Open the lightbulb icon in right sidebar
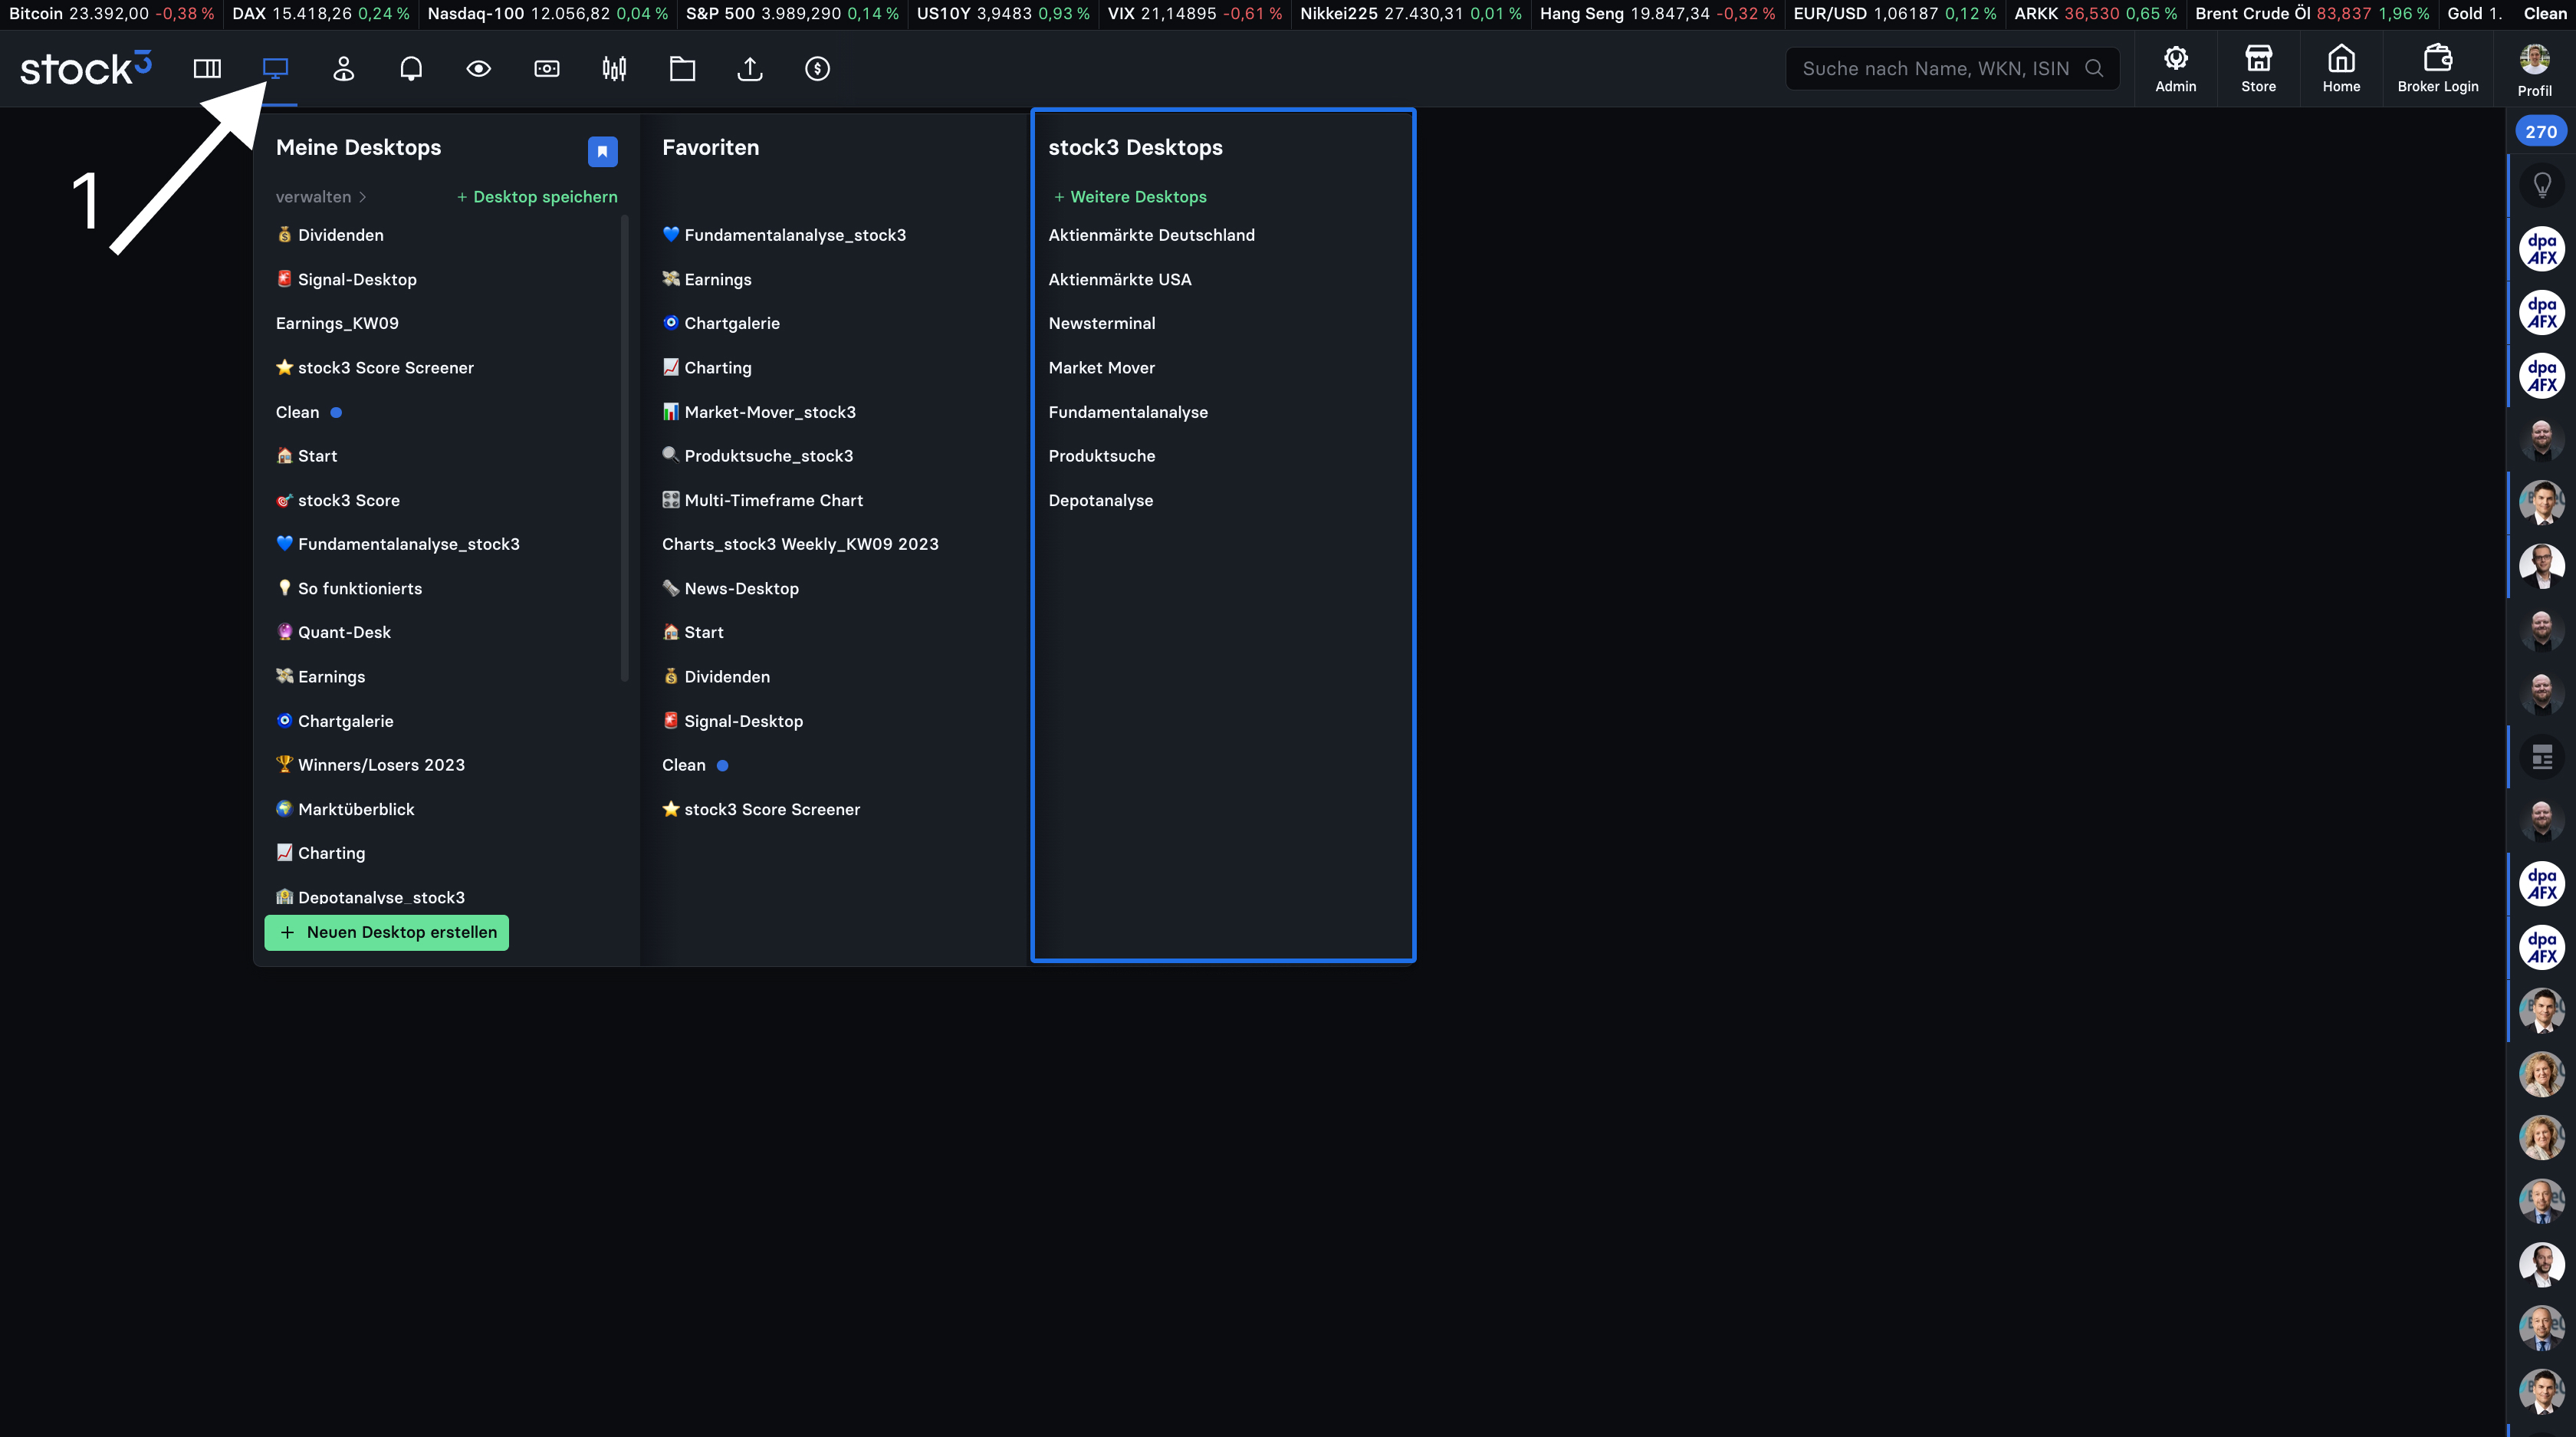This screenshot has width=2576, height=1437. [x=2542, y=186]
